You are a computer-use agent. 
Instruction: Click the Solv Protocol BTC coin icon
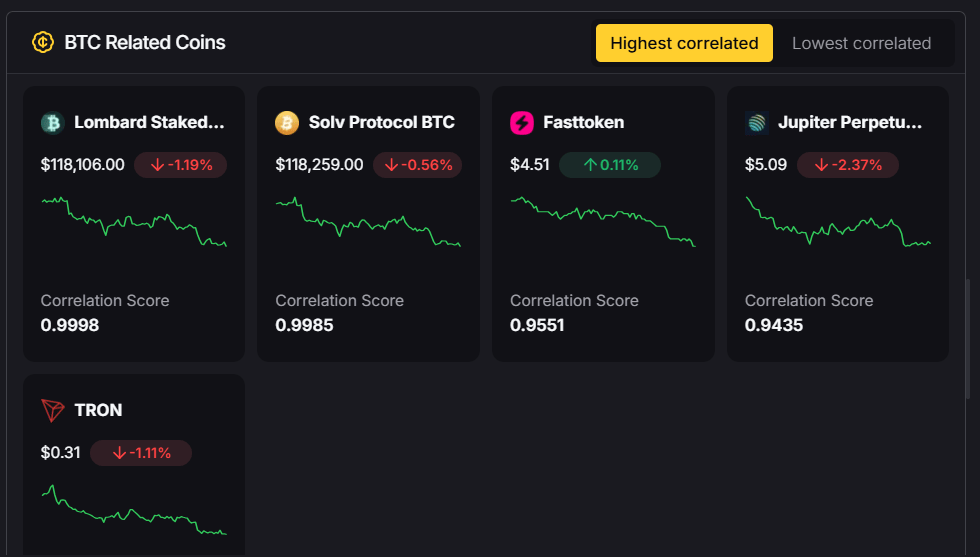coord(287,123)
